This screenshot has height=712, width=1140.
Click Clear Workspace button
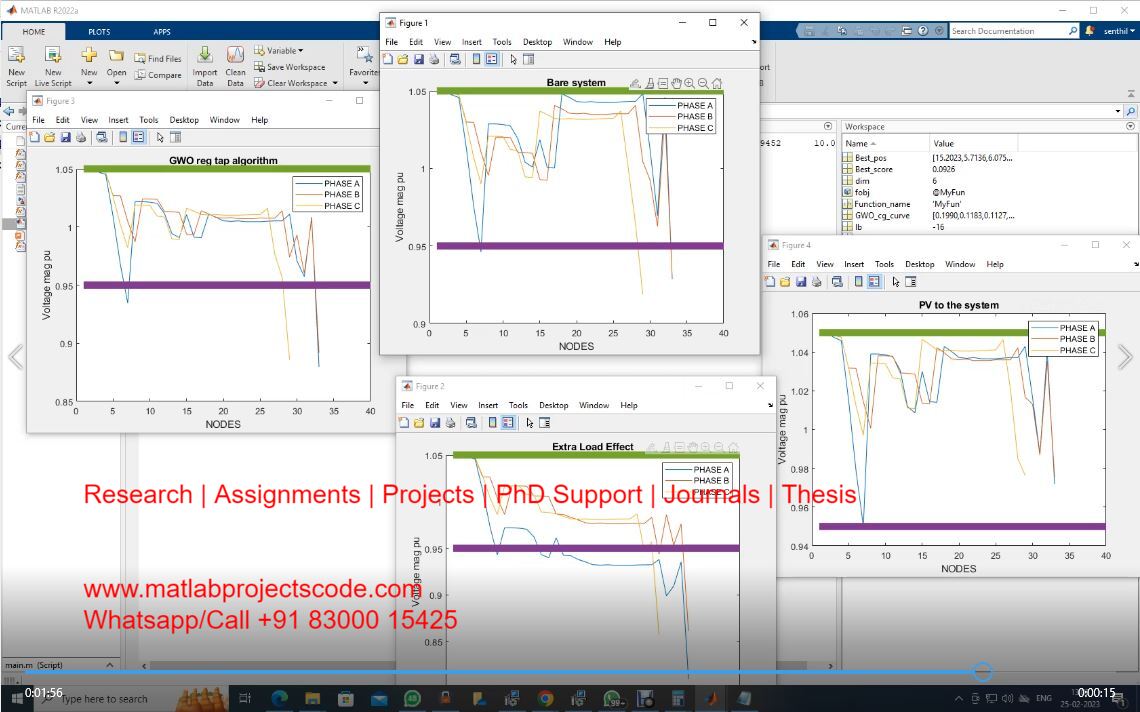click(291, 83)
